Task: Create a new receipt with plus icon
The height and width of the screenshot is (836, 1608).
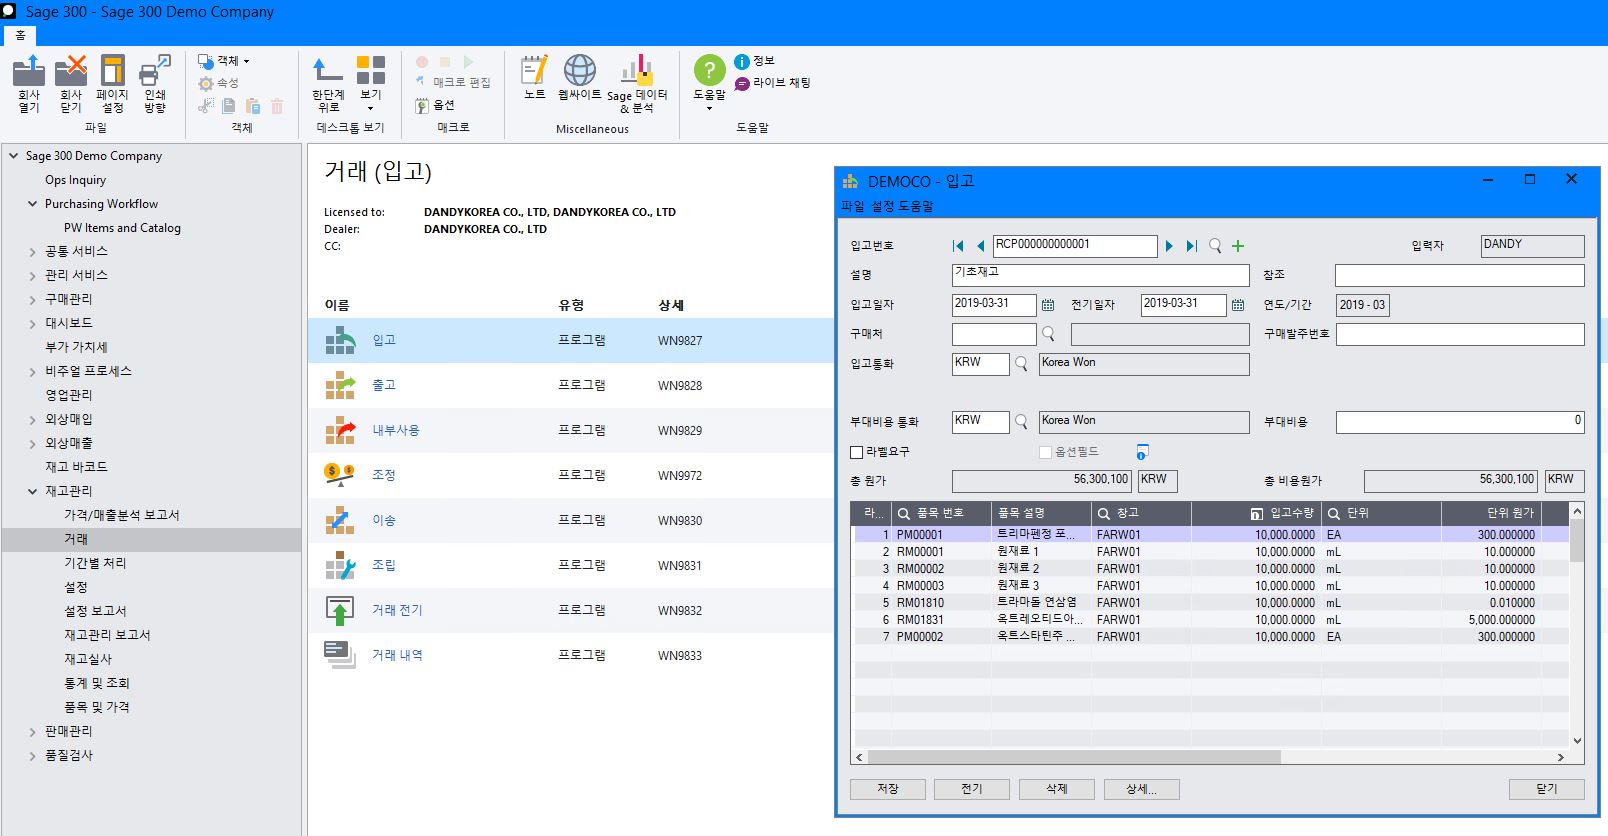Action: click(x=1238, y=246)
